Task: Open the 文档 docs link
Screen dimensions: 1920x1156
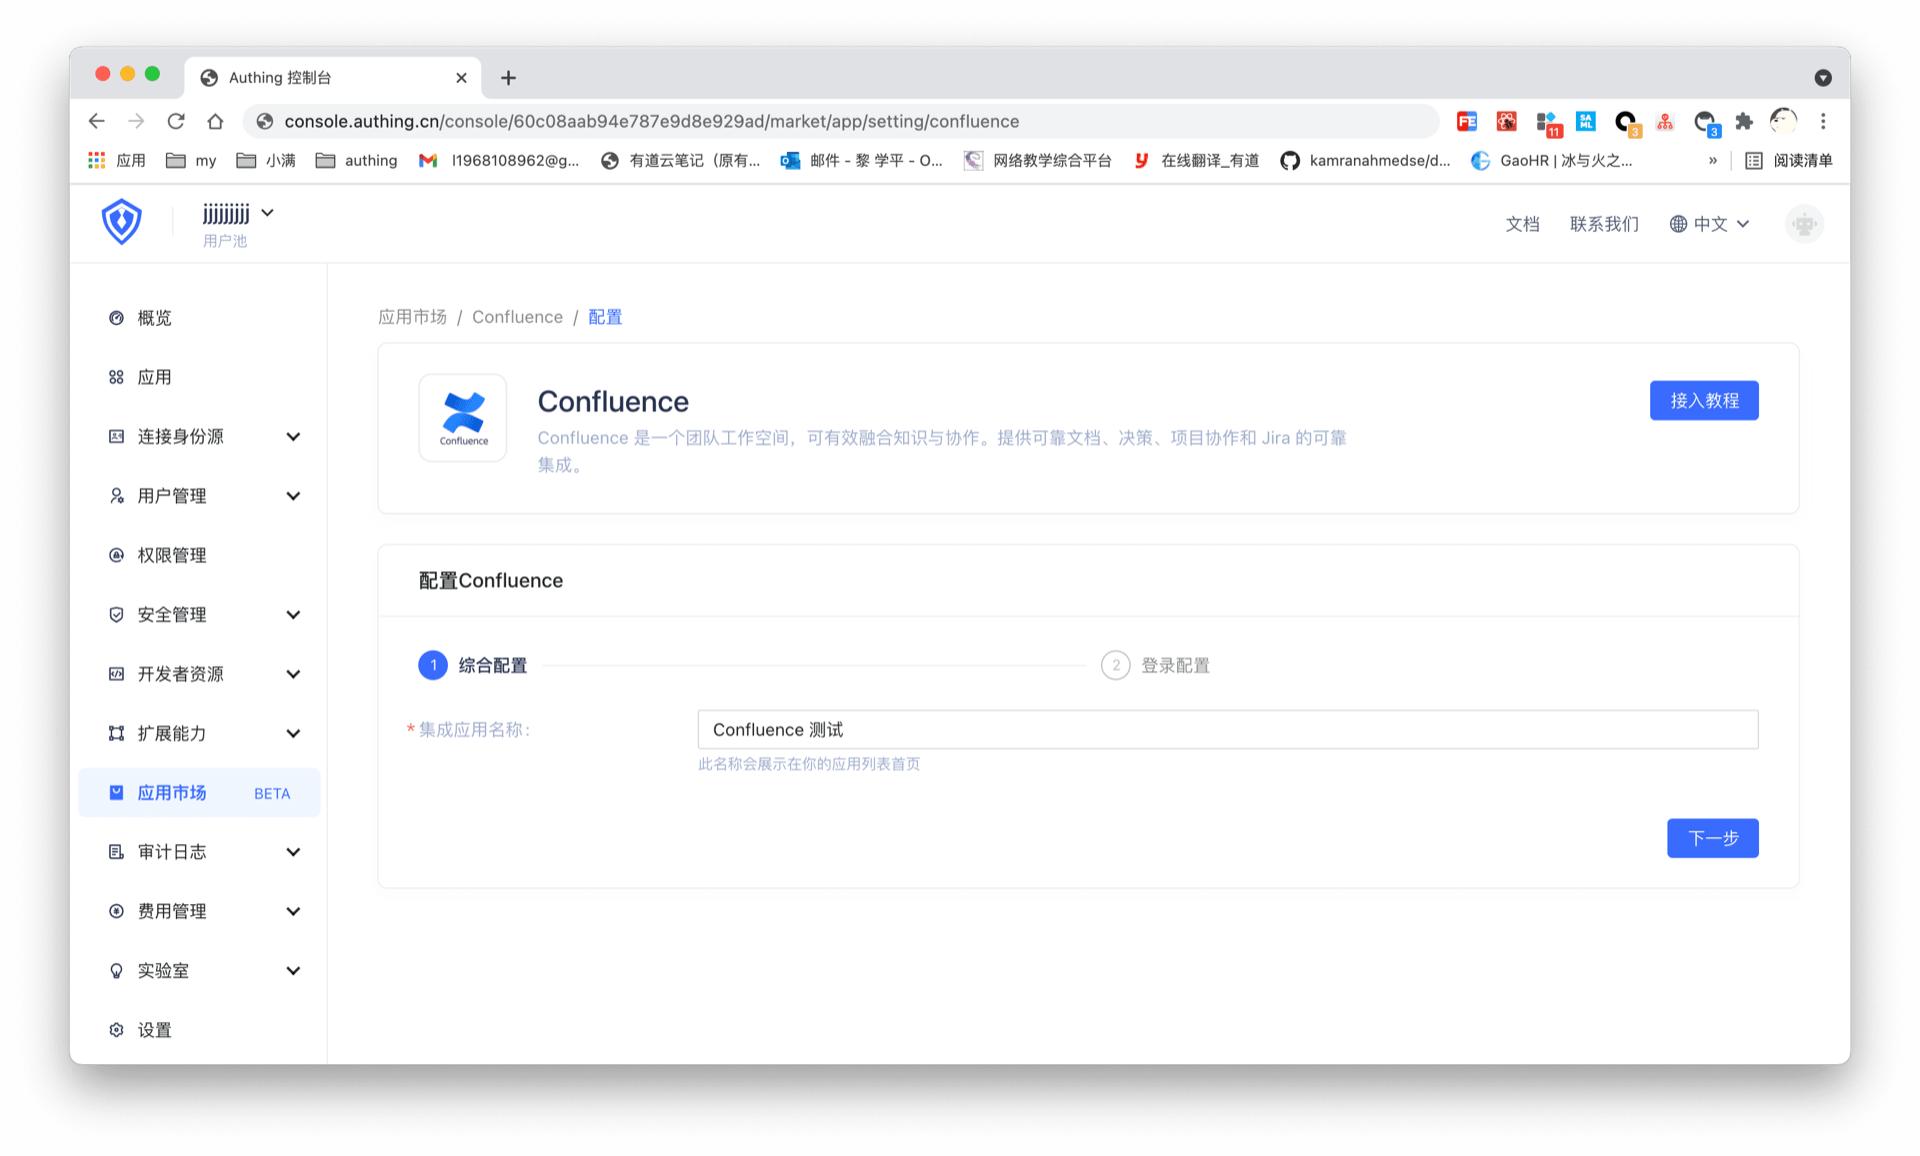Action: pos(1522,224)
